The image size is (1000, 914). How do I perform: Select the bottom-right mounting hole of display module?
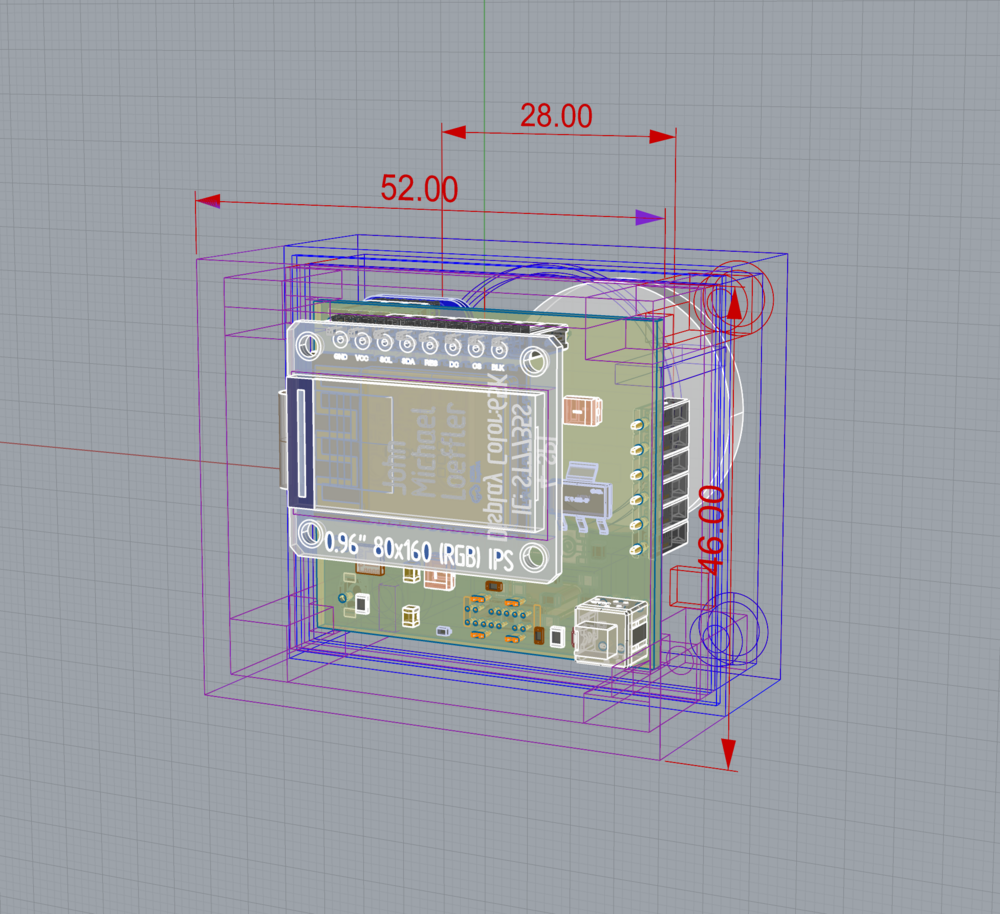coord(533,557)
